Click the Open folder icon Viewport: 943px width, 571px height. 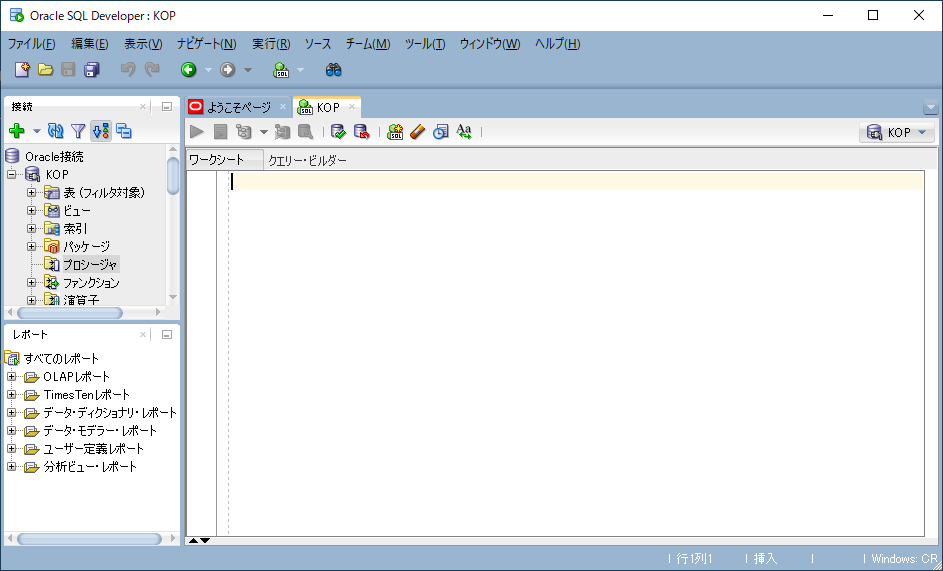[46, 70]
